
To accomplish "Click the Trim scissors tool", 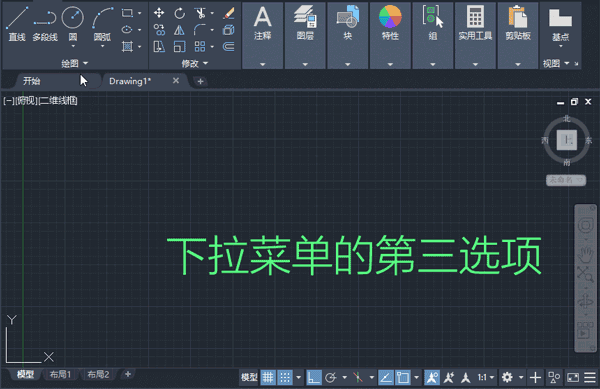I will click(200, 13).
